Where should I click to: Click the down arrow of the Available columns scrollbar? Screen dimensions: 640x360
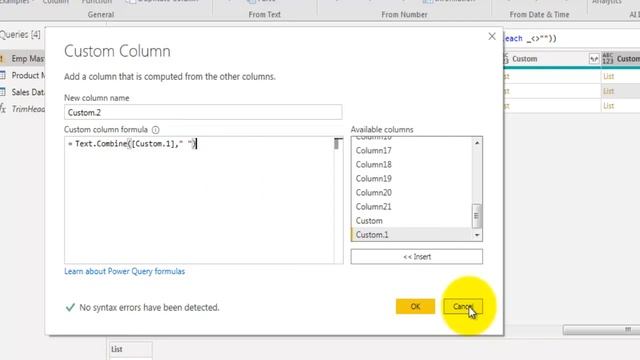click(x=477, y=235)
